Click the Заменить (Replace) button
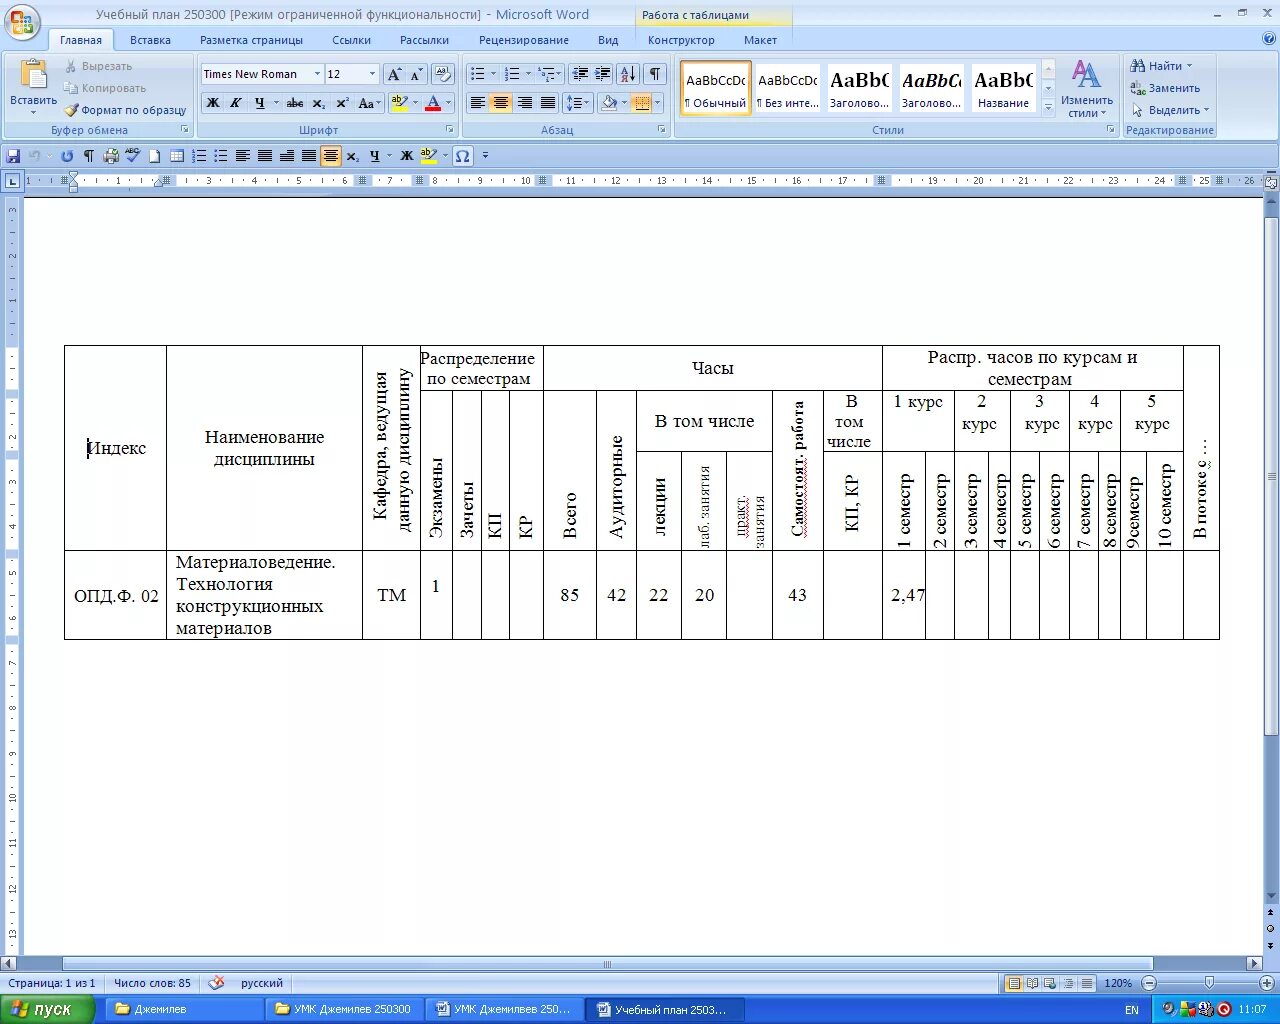The height and width of the screenshot is (1024, 1280). [1165, 88]
